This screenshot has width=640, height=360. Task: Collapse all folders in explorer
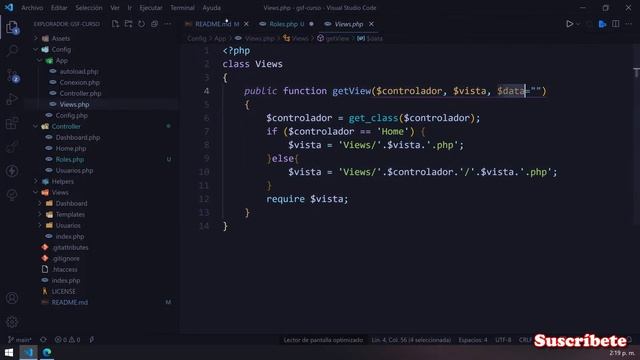154,24
